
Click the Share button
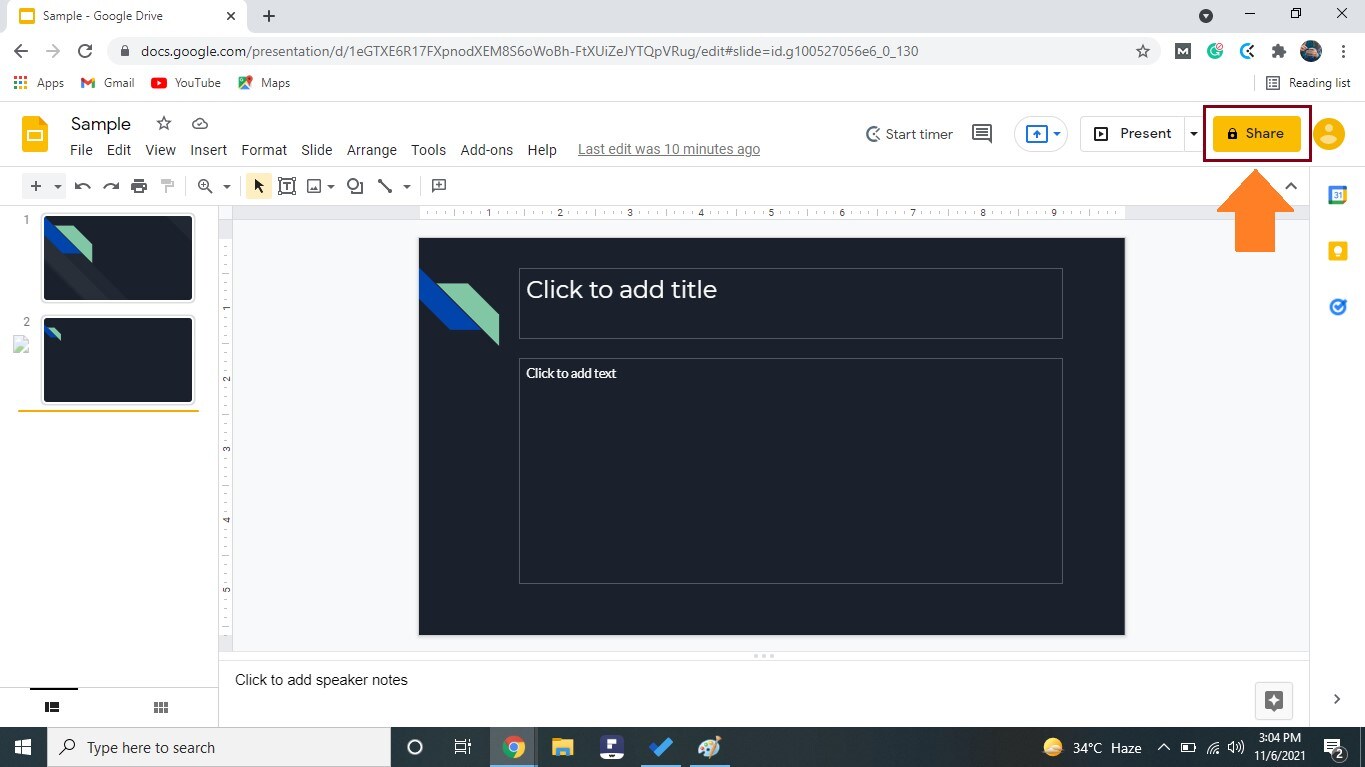[1256, 133]
